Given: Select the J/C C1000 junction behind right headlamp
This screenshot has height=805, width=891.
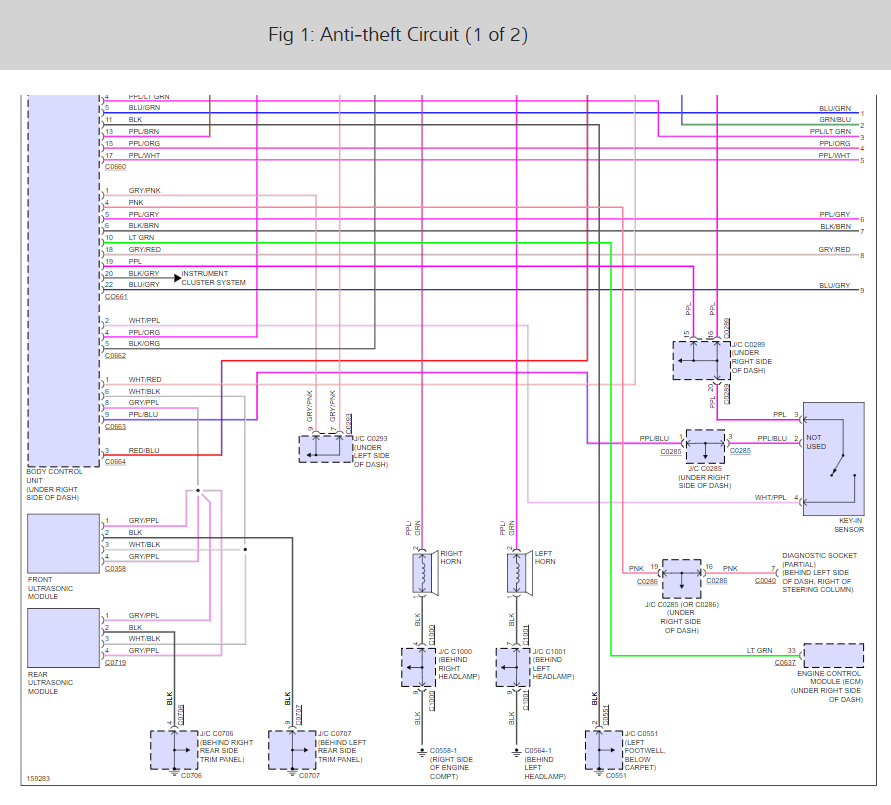Looking at the screenshot, I should (x=419, y=668).
